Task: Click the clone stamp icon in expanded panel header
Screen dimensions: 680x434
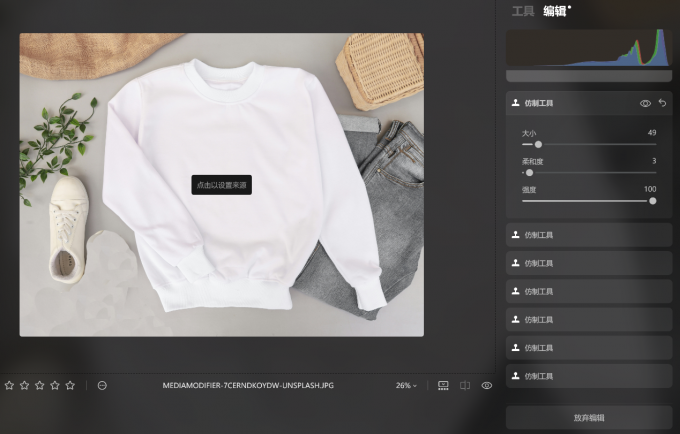Action: tap(516, 103)
